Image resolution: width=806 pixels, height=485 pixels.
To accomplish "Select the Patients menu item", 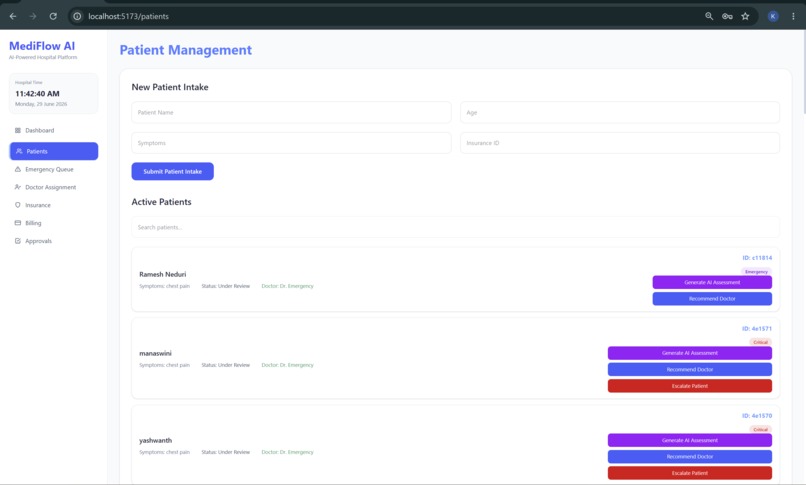I will click(53, 151).
